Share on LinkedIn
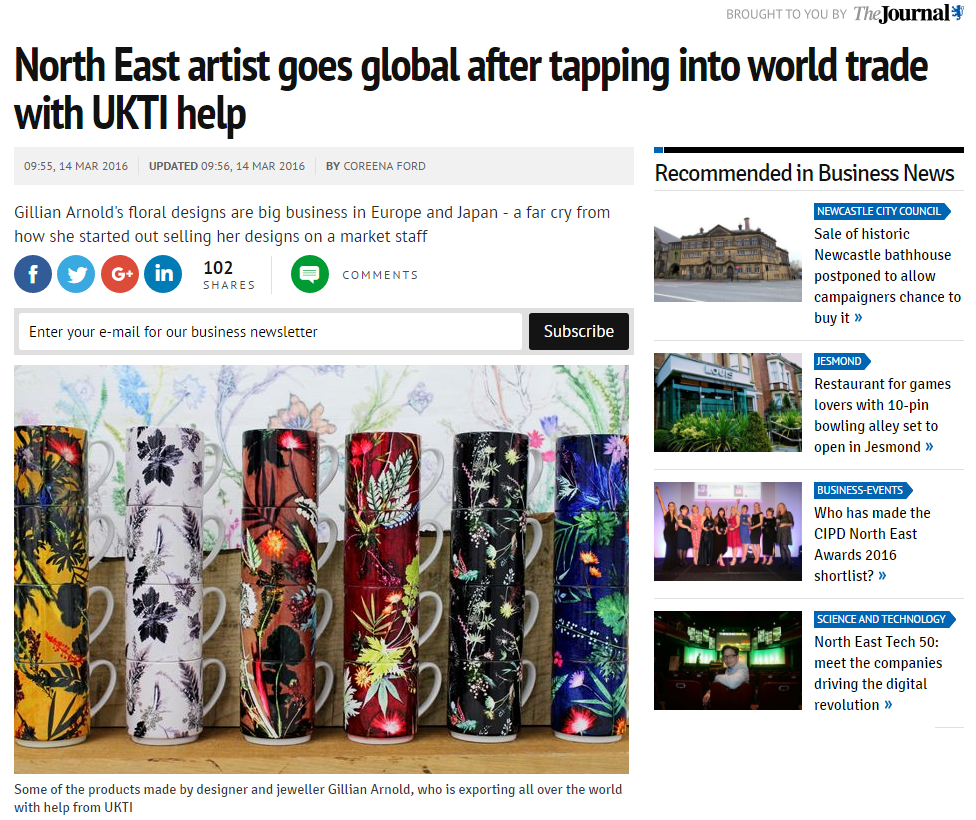Image resolution: width=976 pixels, height=820 pixels. (163, 274)
